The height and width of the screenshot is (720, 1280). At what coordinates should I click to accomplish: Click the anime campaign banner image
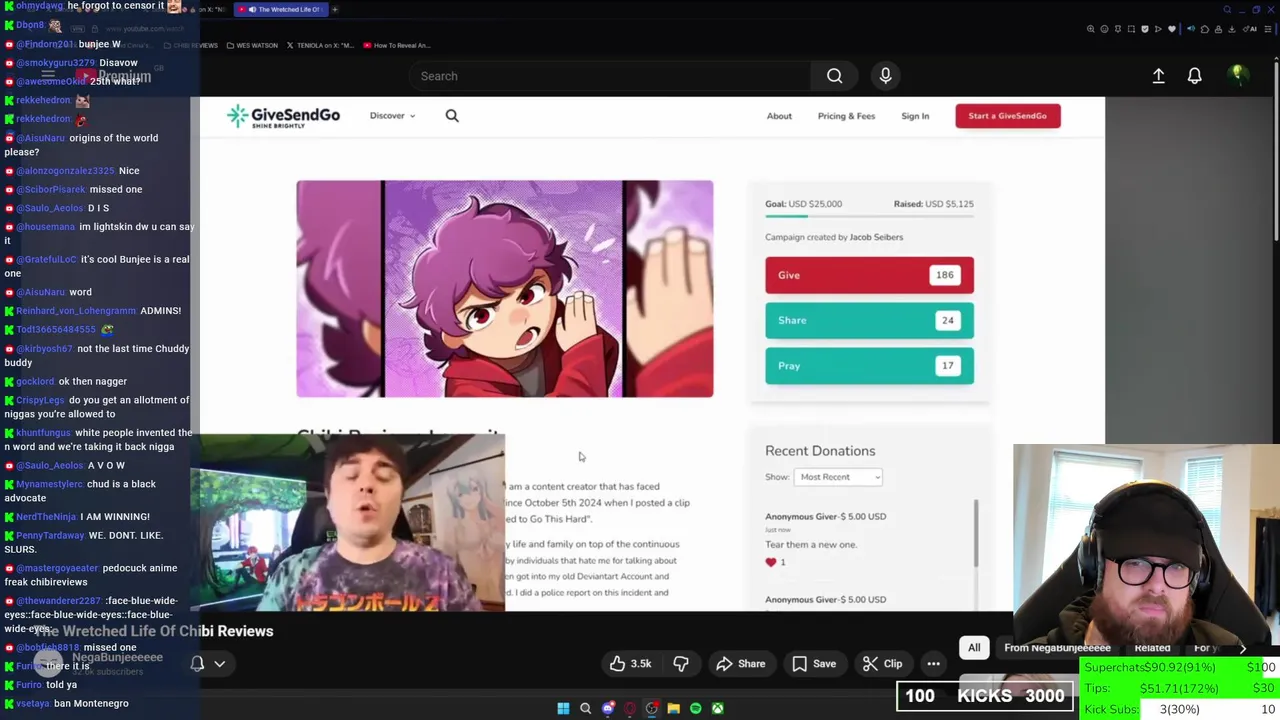[505, 289]
